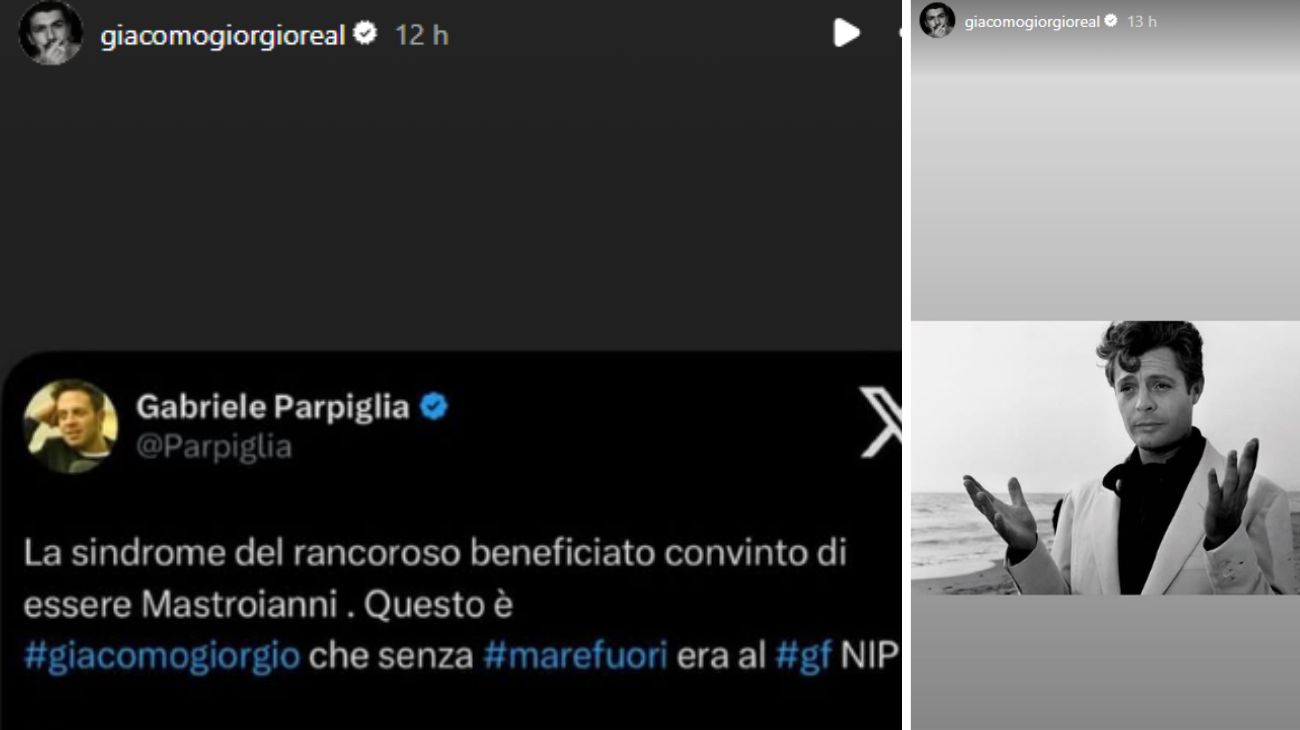This screenshot has height=730, width=1300.
Task: Open profile avatar beside the 12 h story username
Action: click(50, 33)
